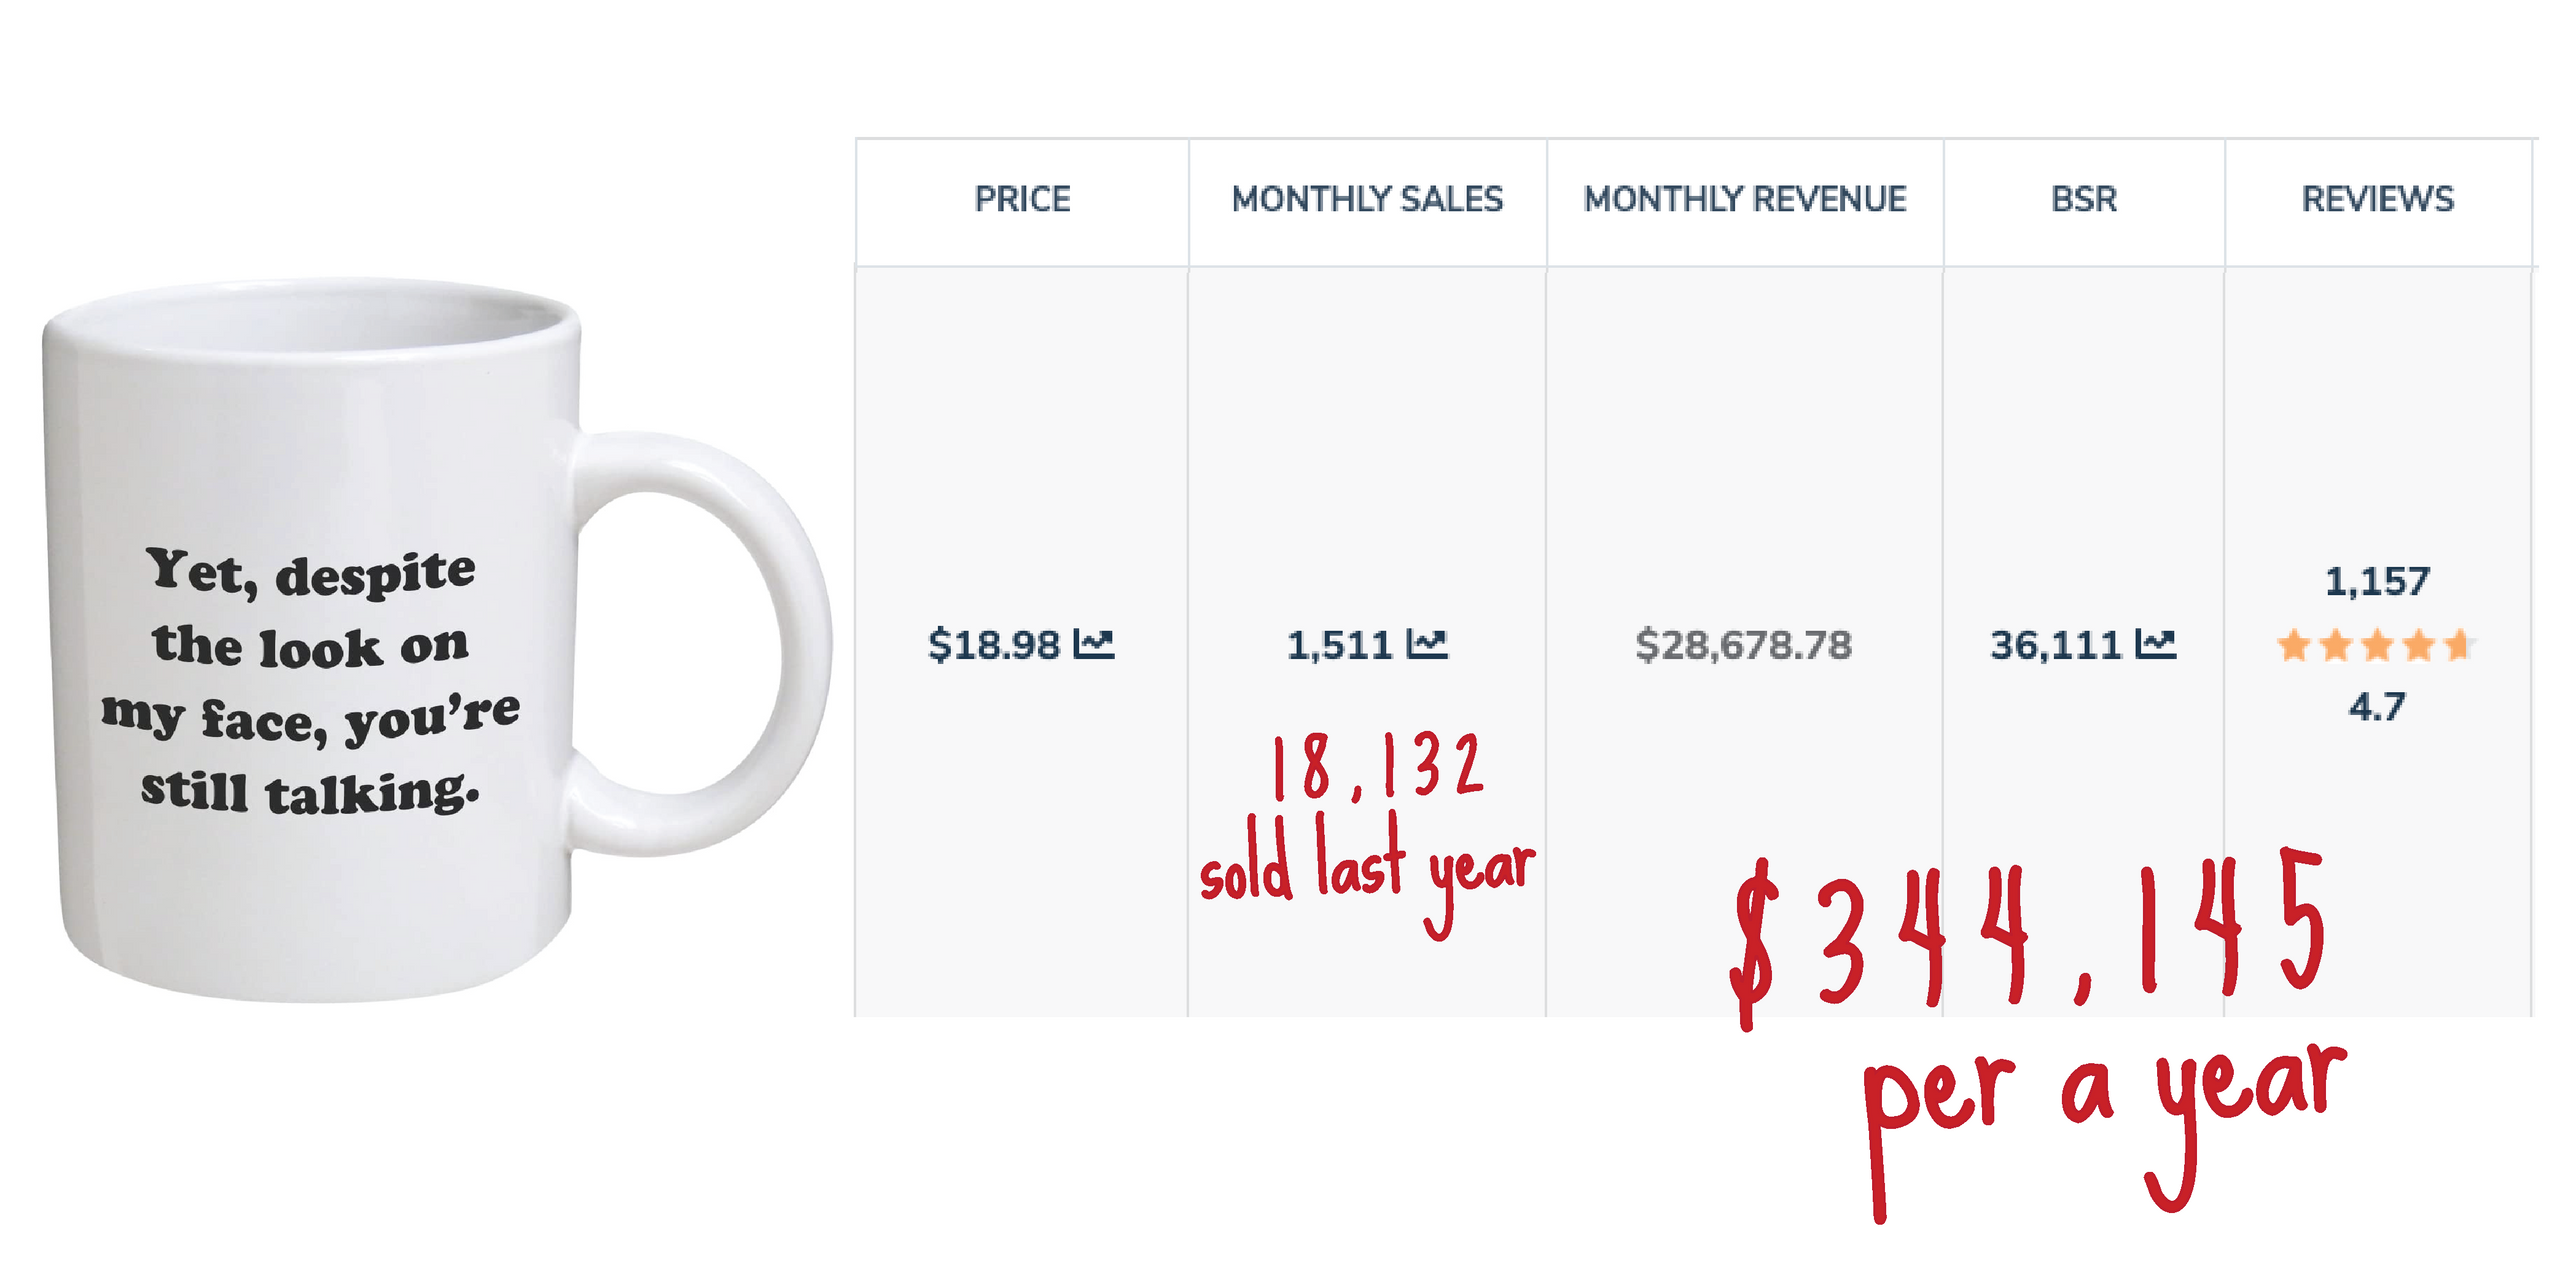
Task: Select the BSR column header
Action: coord(2084,199)
